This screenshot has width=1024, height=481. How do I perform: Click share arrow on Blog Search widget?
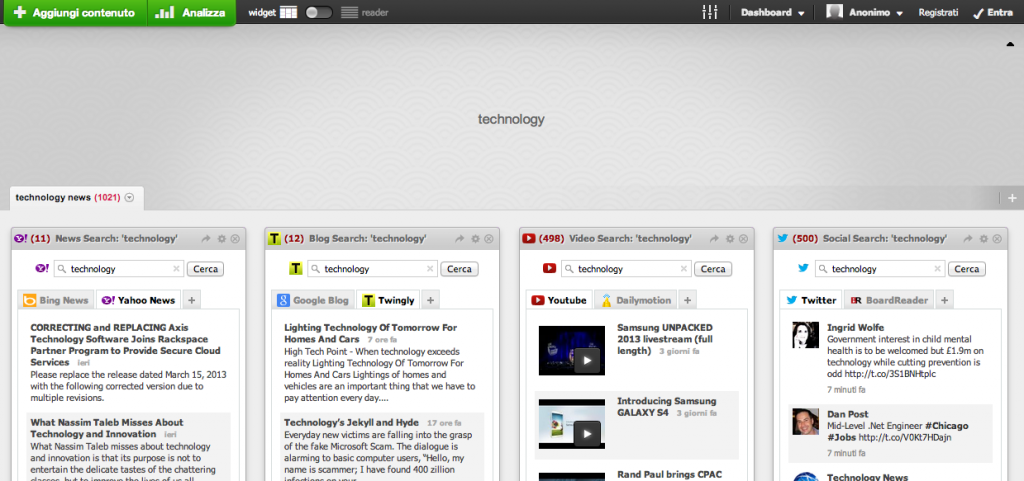tap(459, 239)
